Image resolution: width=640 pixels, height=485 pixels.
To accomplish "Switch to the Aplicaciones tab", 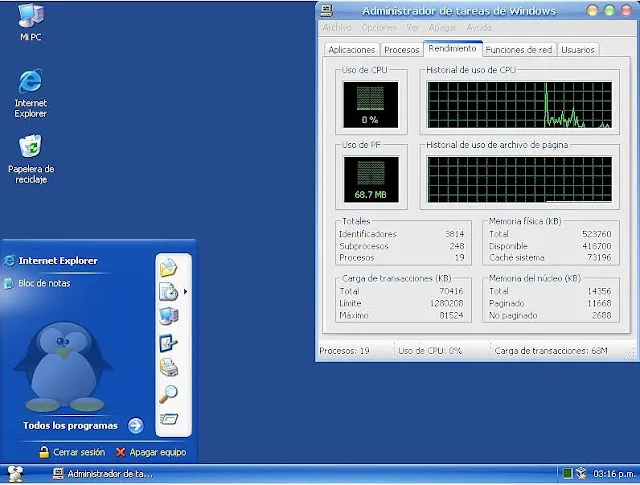I will [351, 50].
